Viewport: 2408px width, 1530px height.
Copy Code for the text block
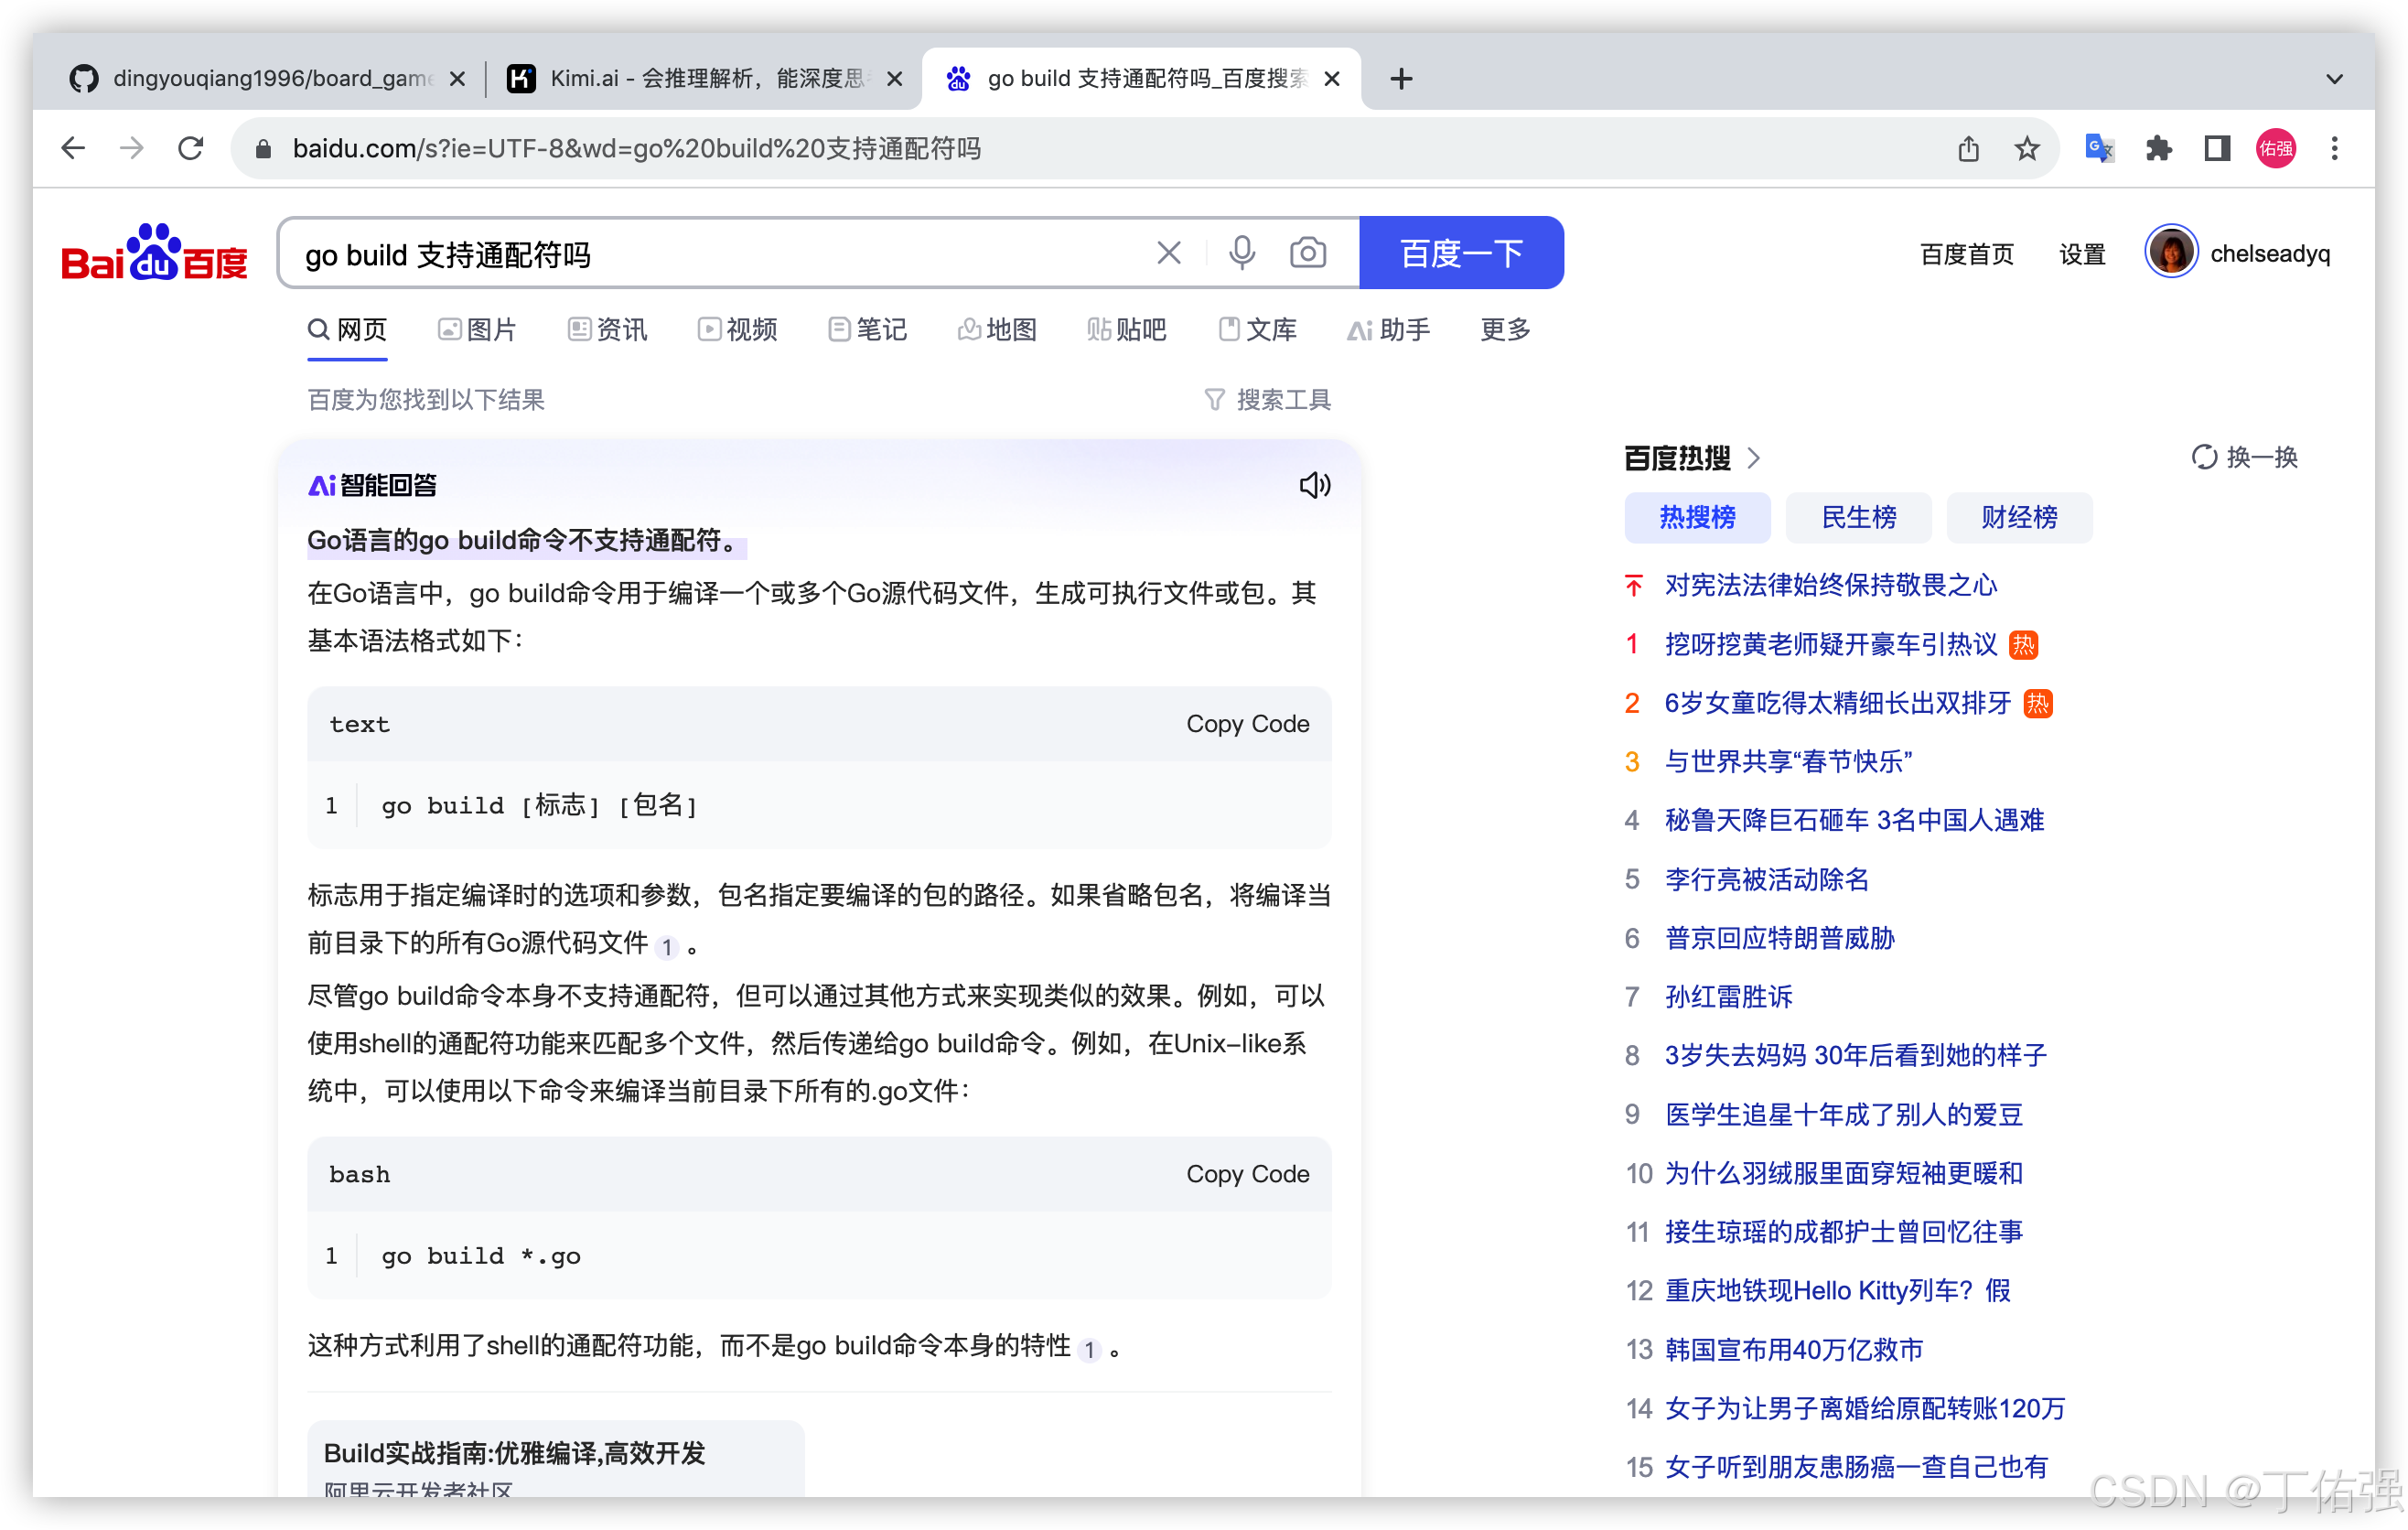click(x=1247, y=724)
